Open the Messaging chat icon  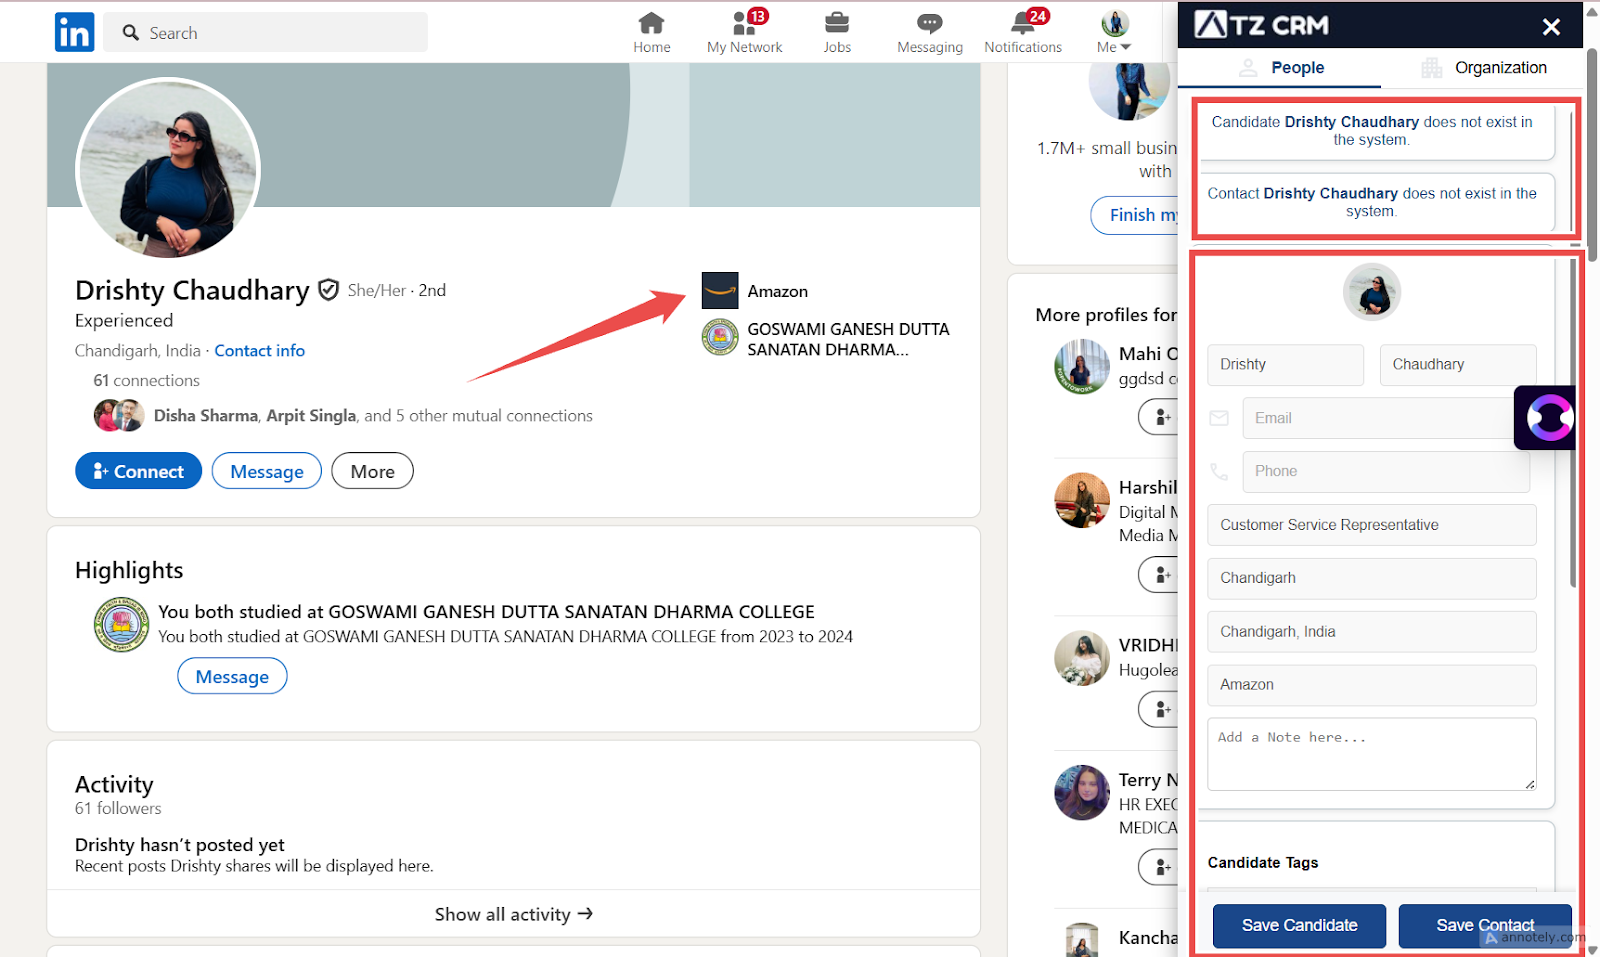coord(929,32)
